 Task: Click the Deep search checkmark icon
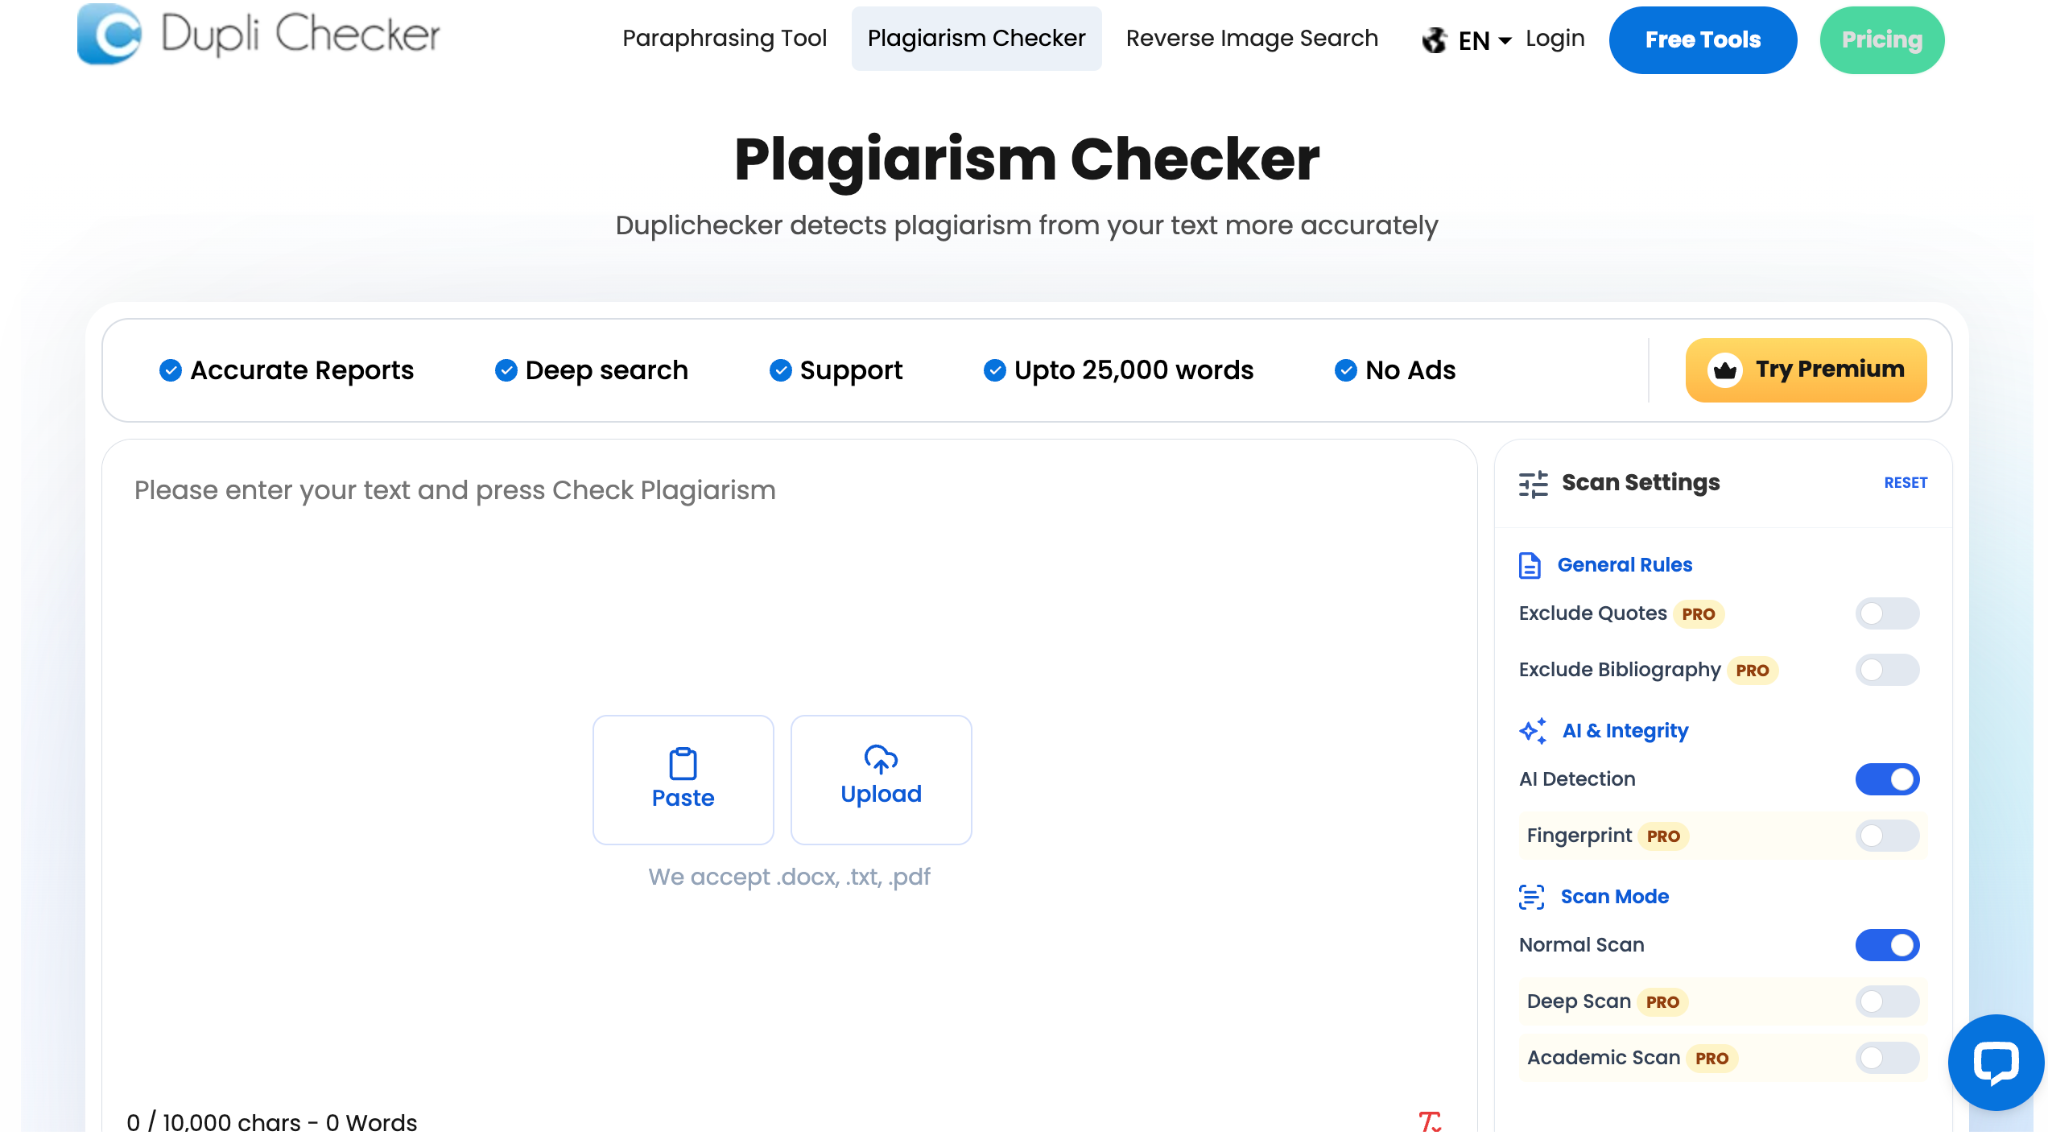tap(506, 370)
